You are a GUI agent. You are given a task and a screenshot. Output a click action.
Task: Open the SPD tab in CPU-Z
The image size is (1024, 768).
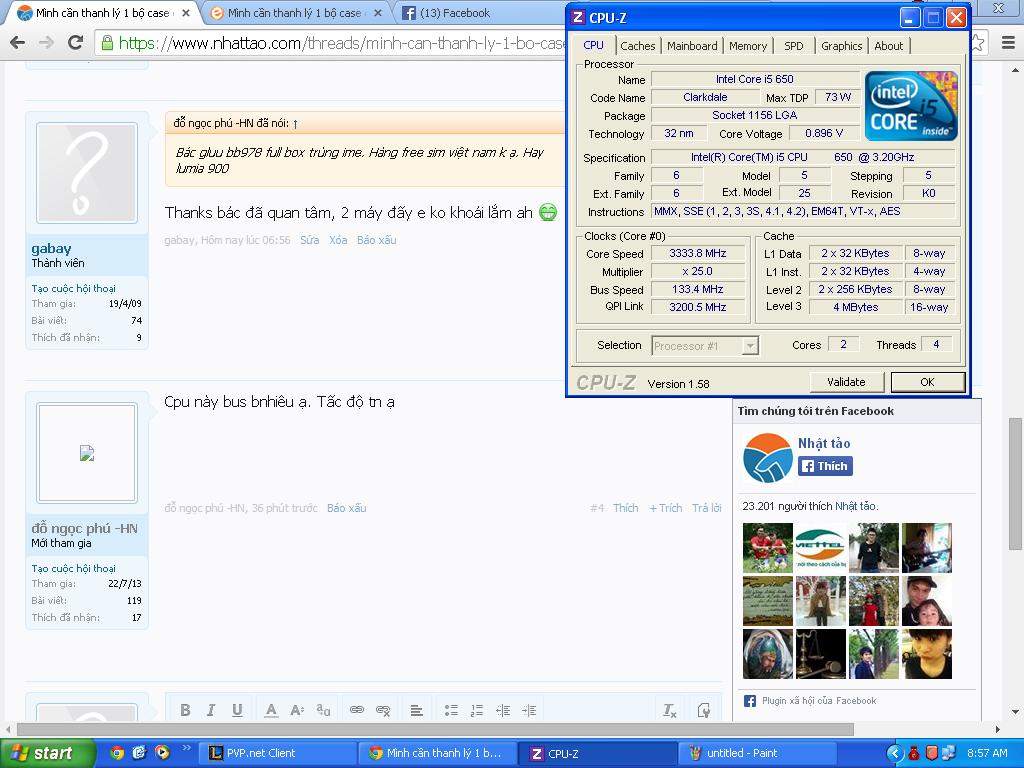tap(793, 46)
